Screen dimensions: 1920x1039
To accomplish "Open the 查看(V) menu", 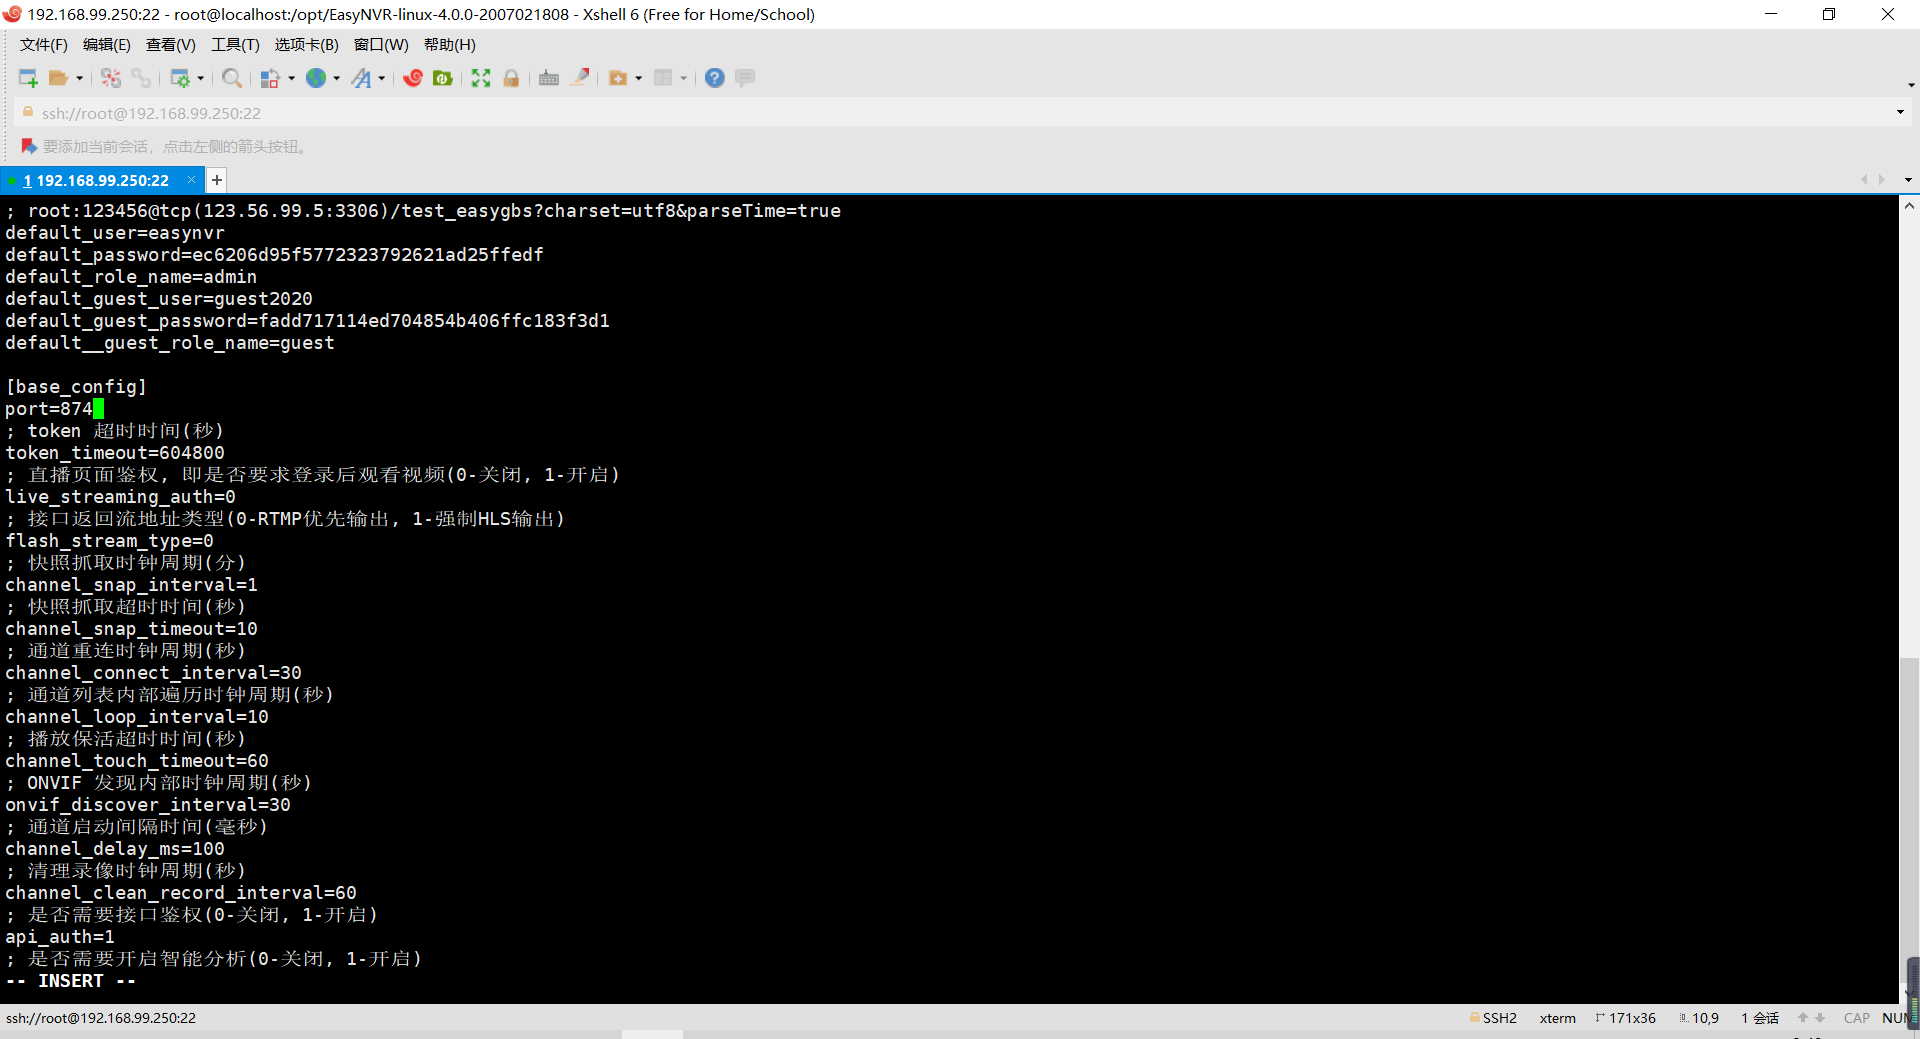I will pyautogui.click(x=171, y=45).
